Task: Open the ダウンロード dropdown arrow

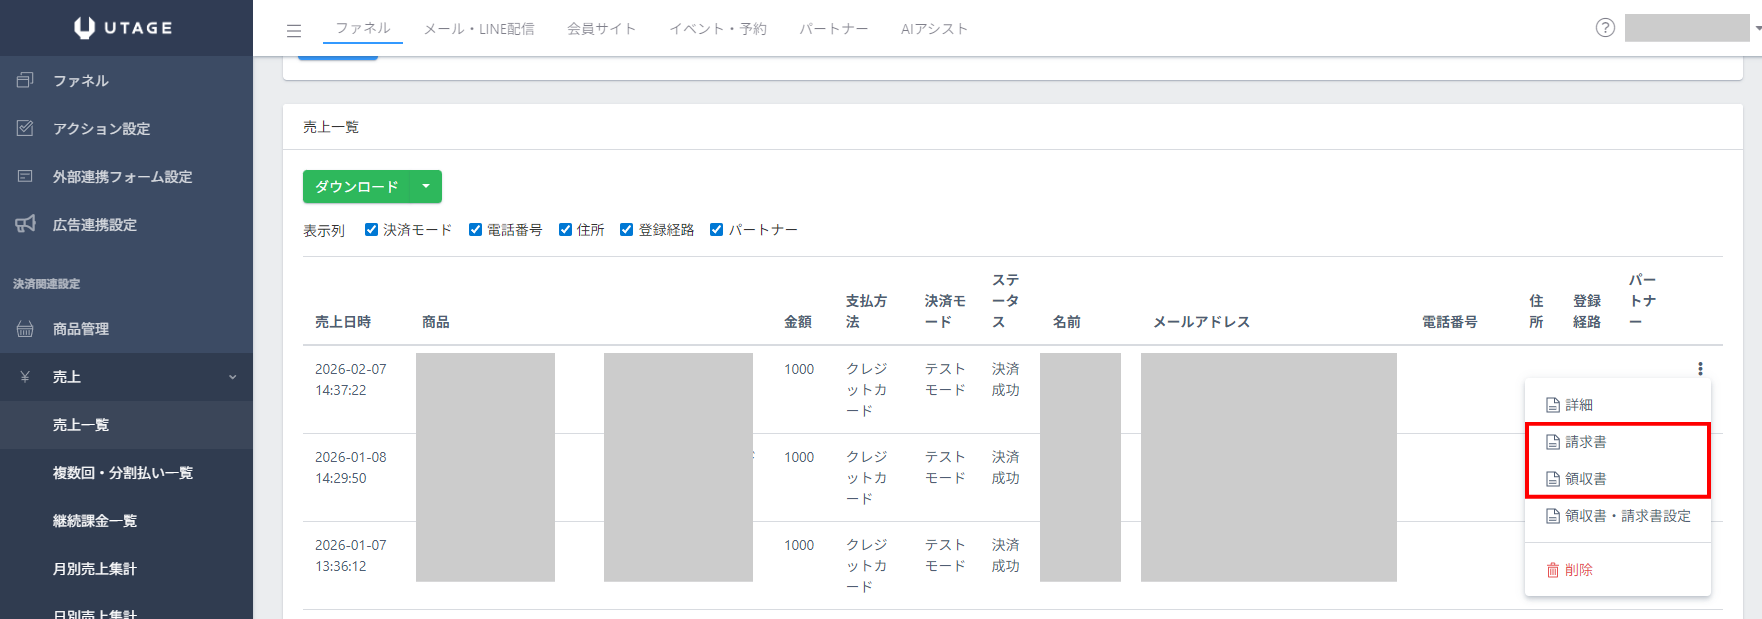Action: (x=426, y=187)
